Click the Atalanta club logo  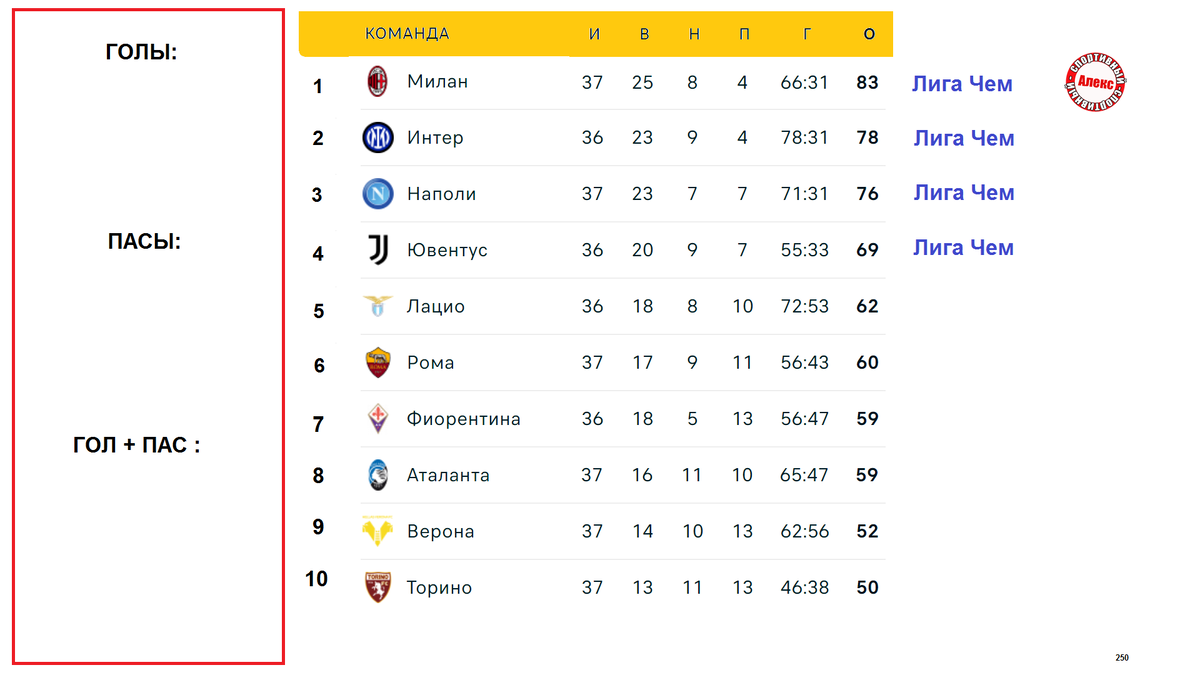click(377, 475)
